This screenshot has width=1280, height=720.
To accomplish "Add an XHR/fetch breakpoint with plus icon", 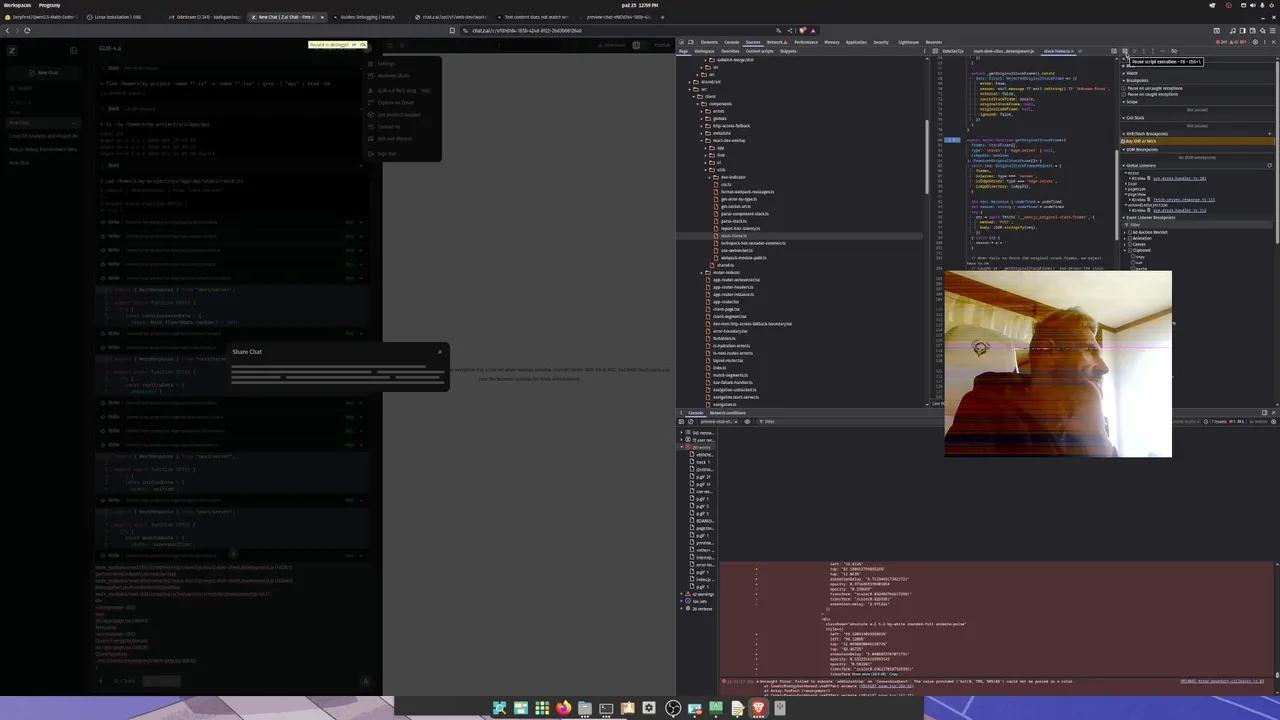I will [1270, 133].
